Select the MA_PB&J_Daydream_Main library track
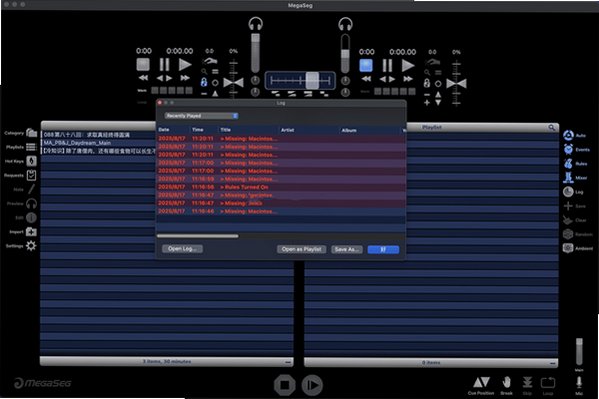 (x=99, y=143)
